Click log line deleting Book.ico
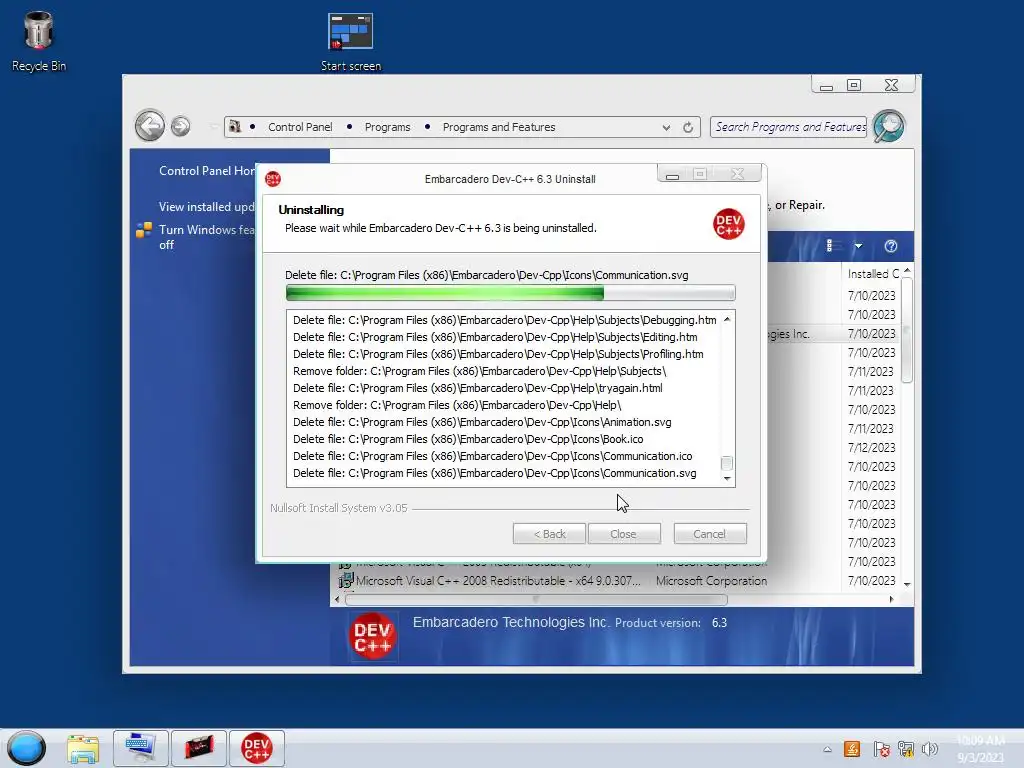 pyautogui.click(x=468, y=439)
